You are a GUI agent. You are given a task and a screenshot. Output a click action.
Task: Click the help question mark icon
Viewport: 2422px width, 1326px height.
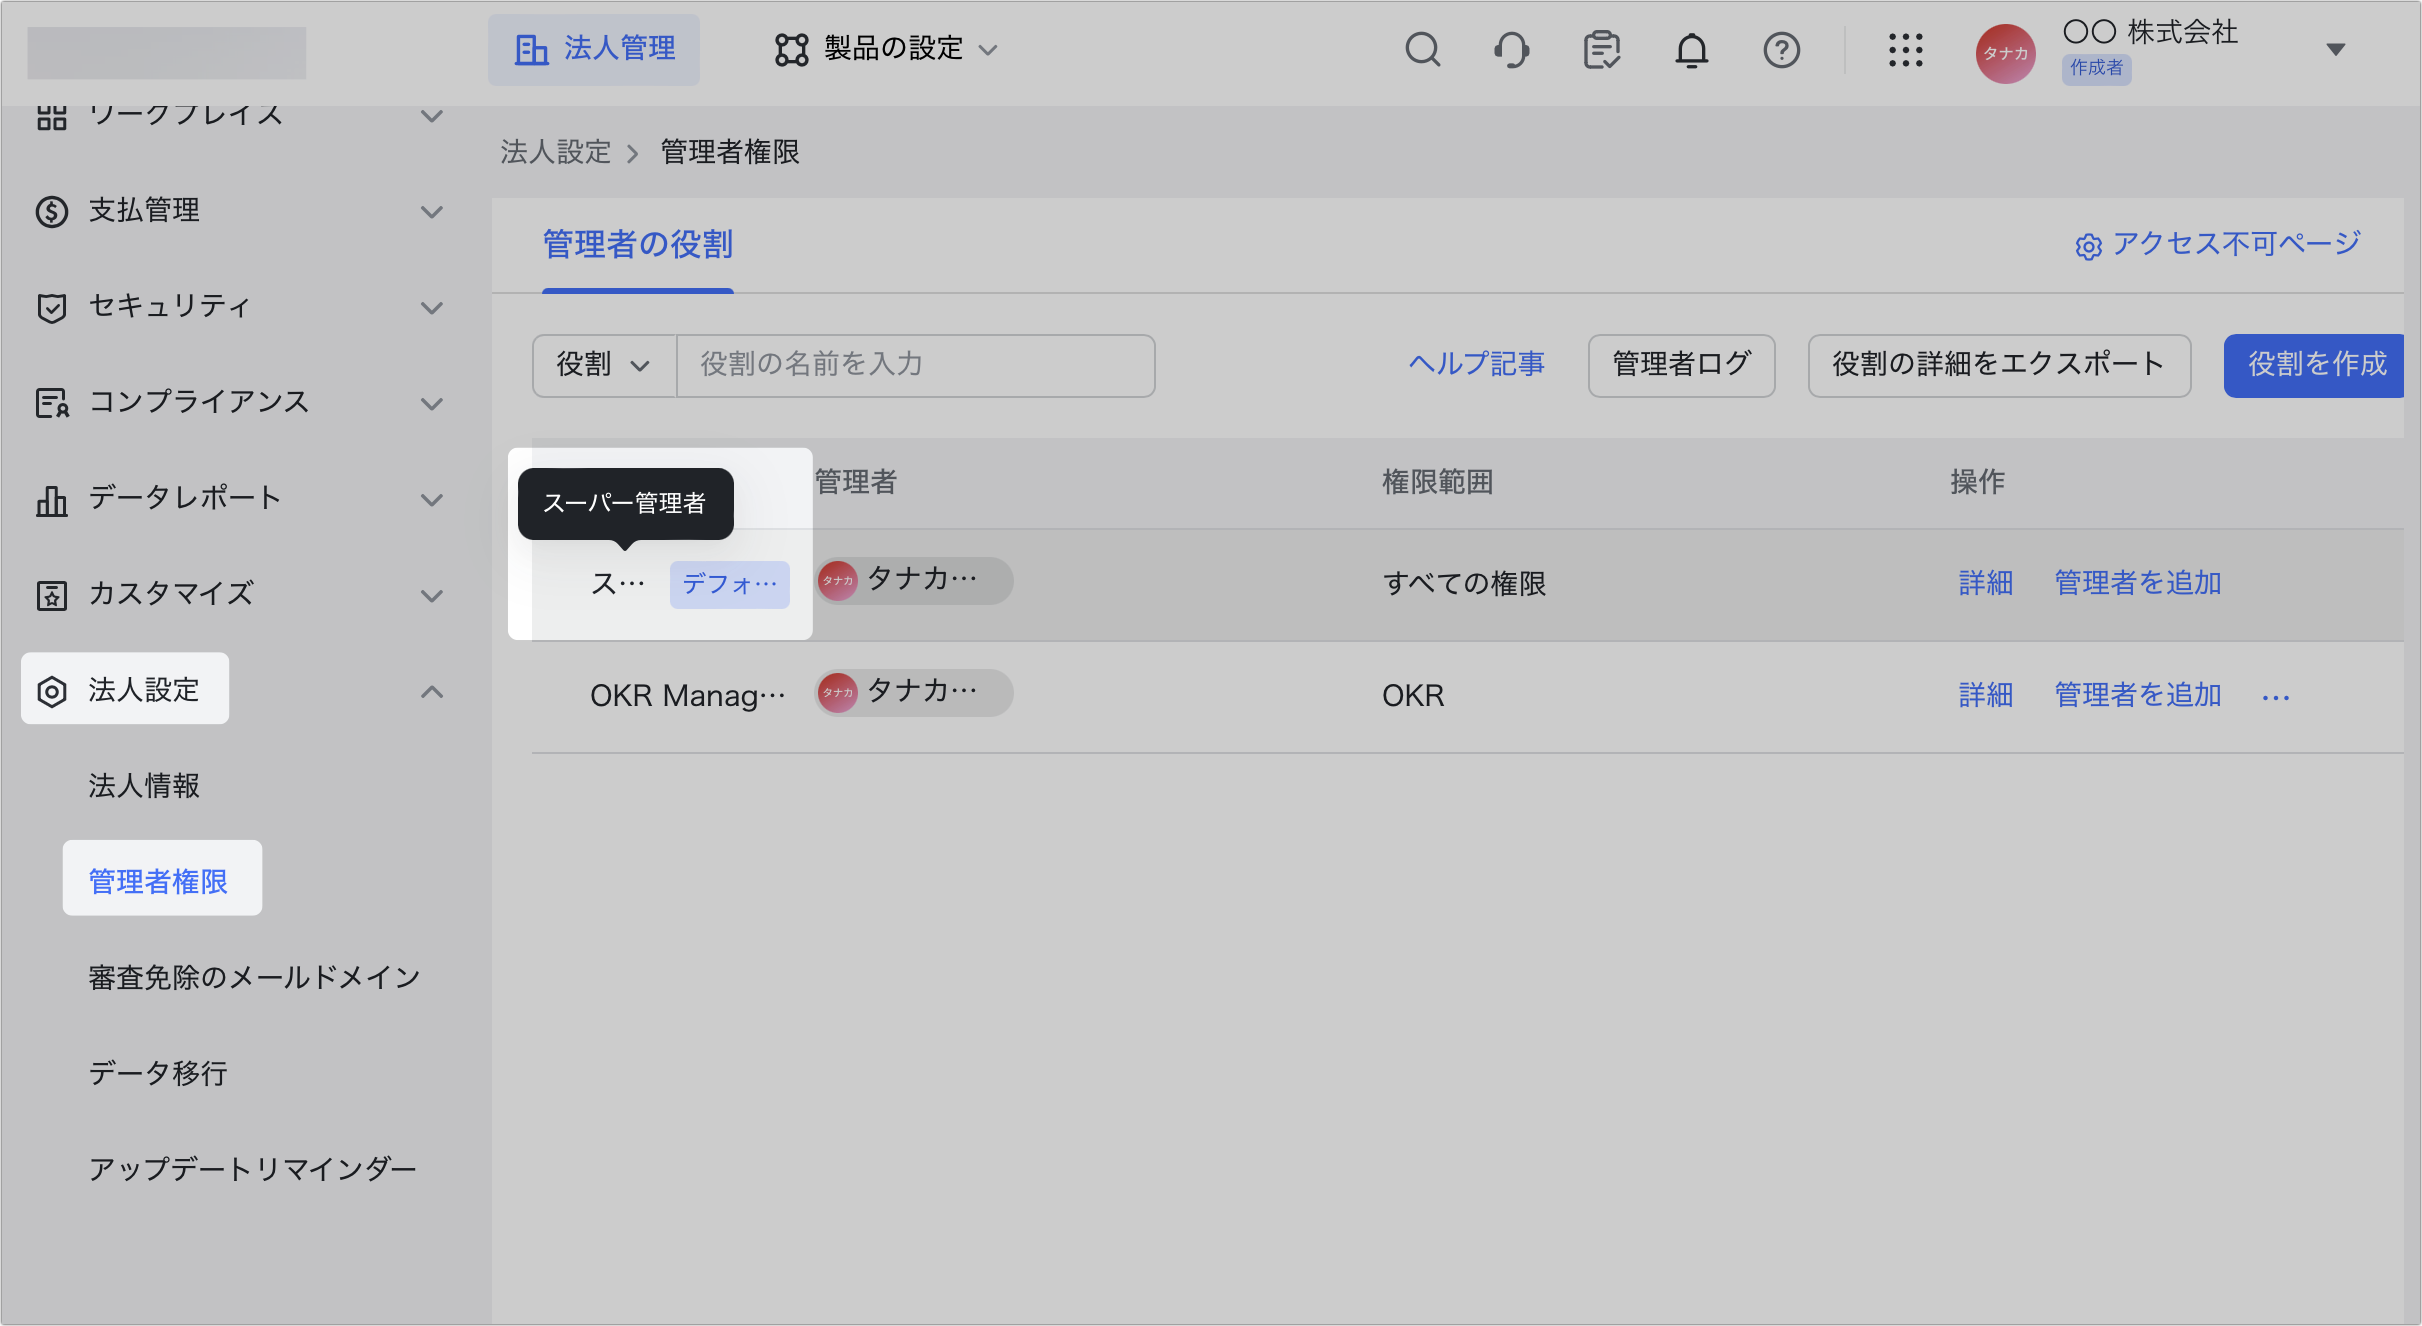click(1781, 49)
